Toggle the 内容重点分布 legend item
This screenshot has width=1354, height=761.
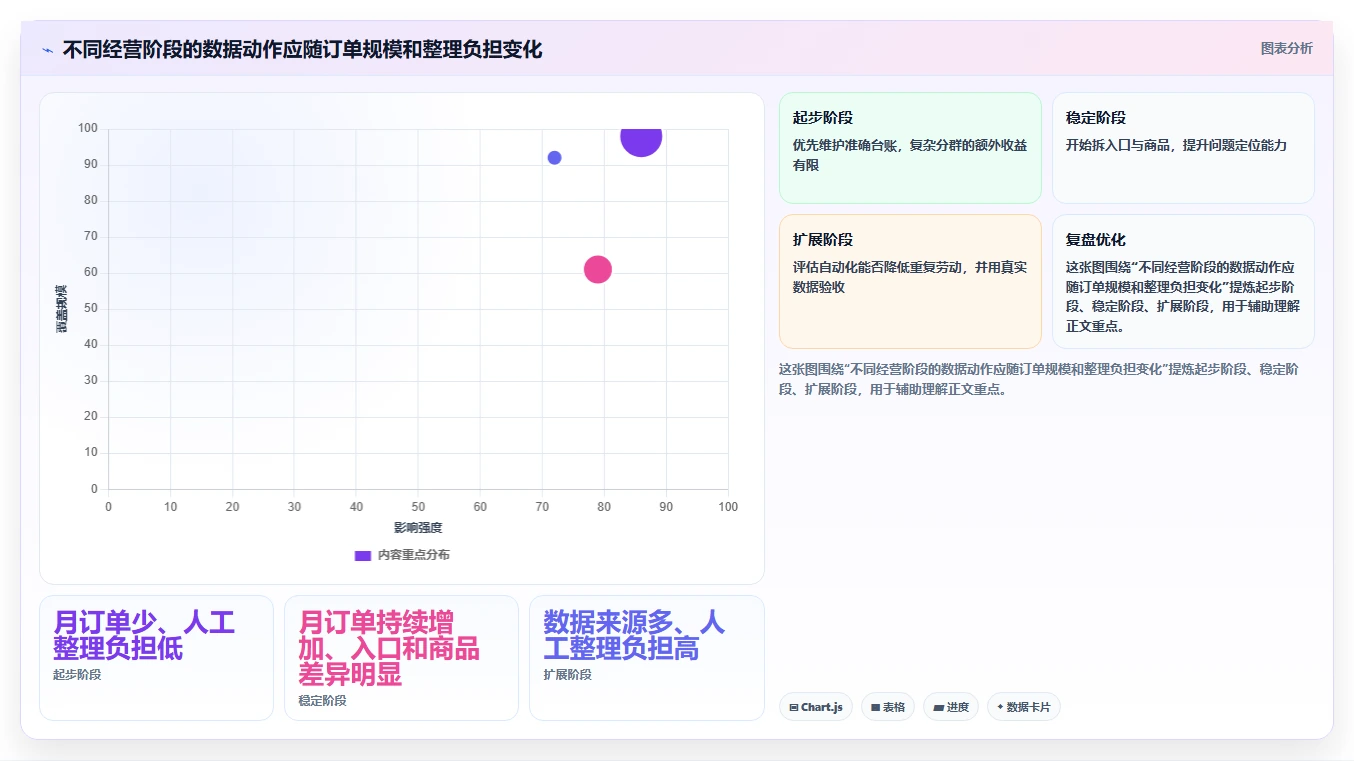coord(402,555)
